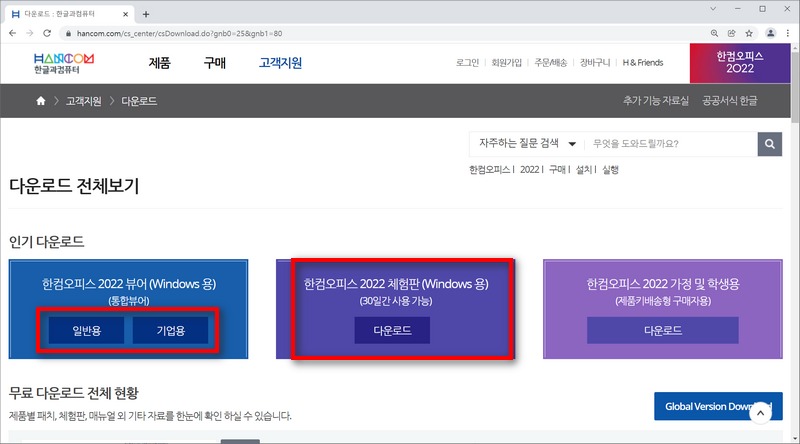This screenshot has width=800, height=444.
Task: Reload the page with the refresh icon
Action: (47, 33)
